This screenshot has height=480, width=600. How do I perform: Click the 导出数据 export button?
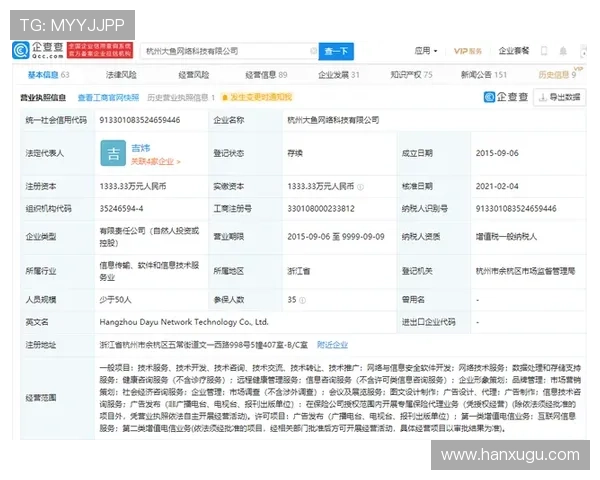559,97
